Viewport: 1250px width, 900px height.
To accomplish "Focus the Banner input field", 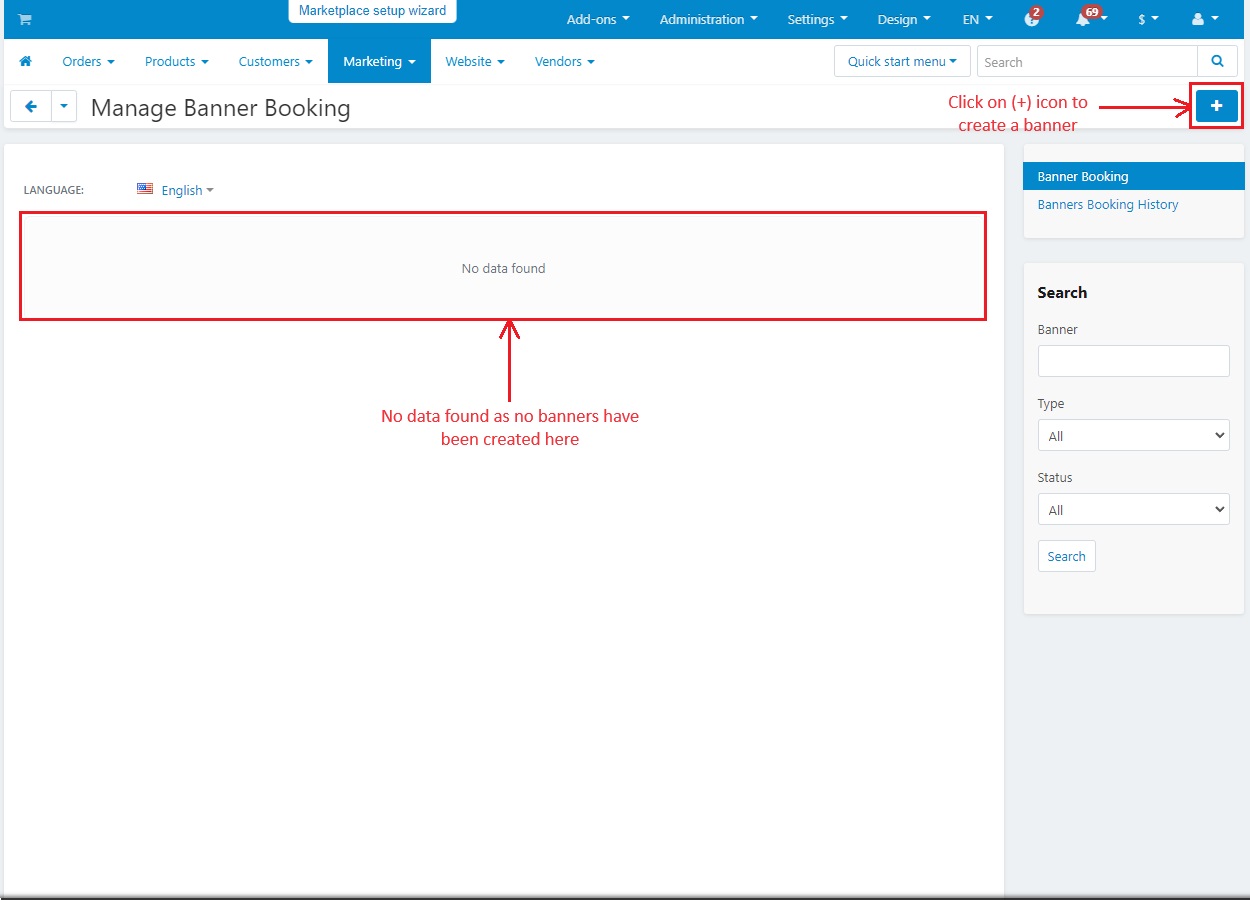I will [1134, 361].
